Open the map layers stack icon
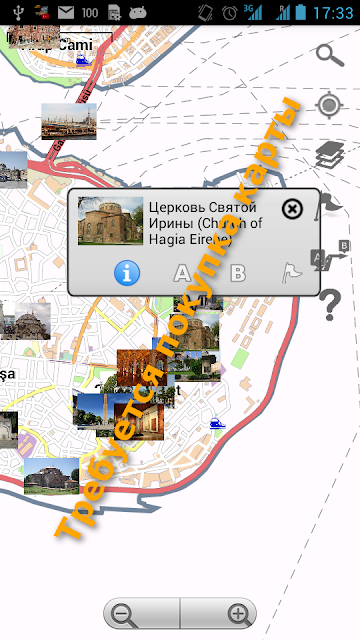The height and width of the screenshot is (640, 360). tap(330, 155)
